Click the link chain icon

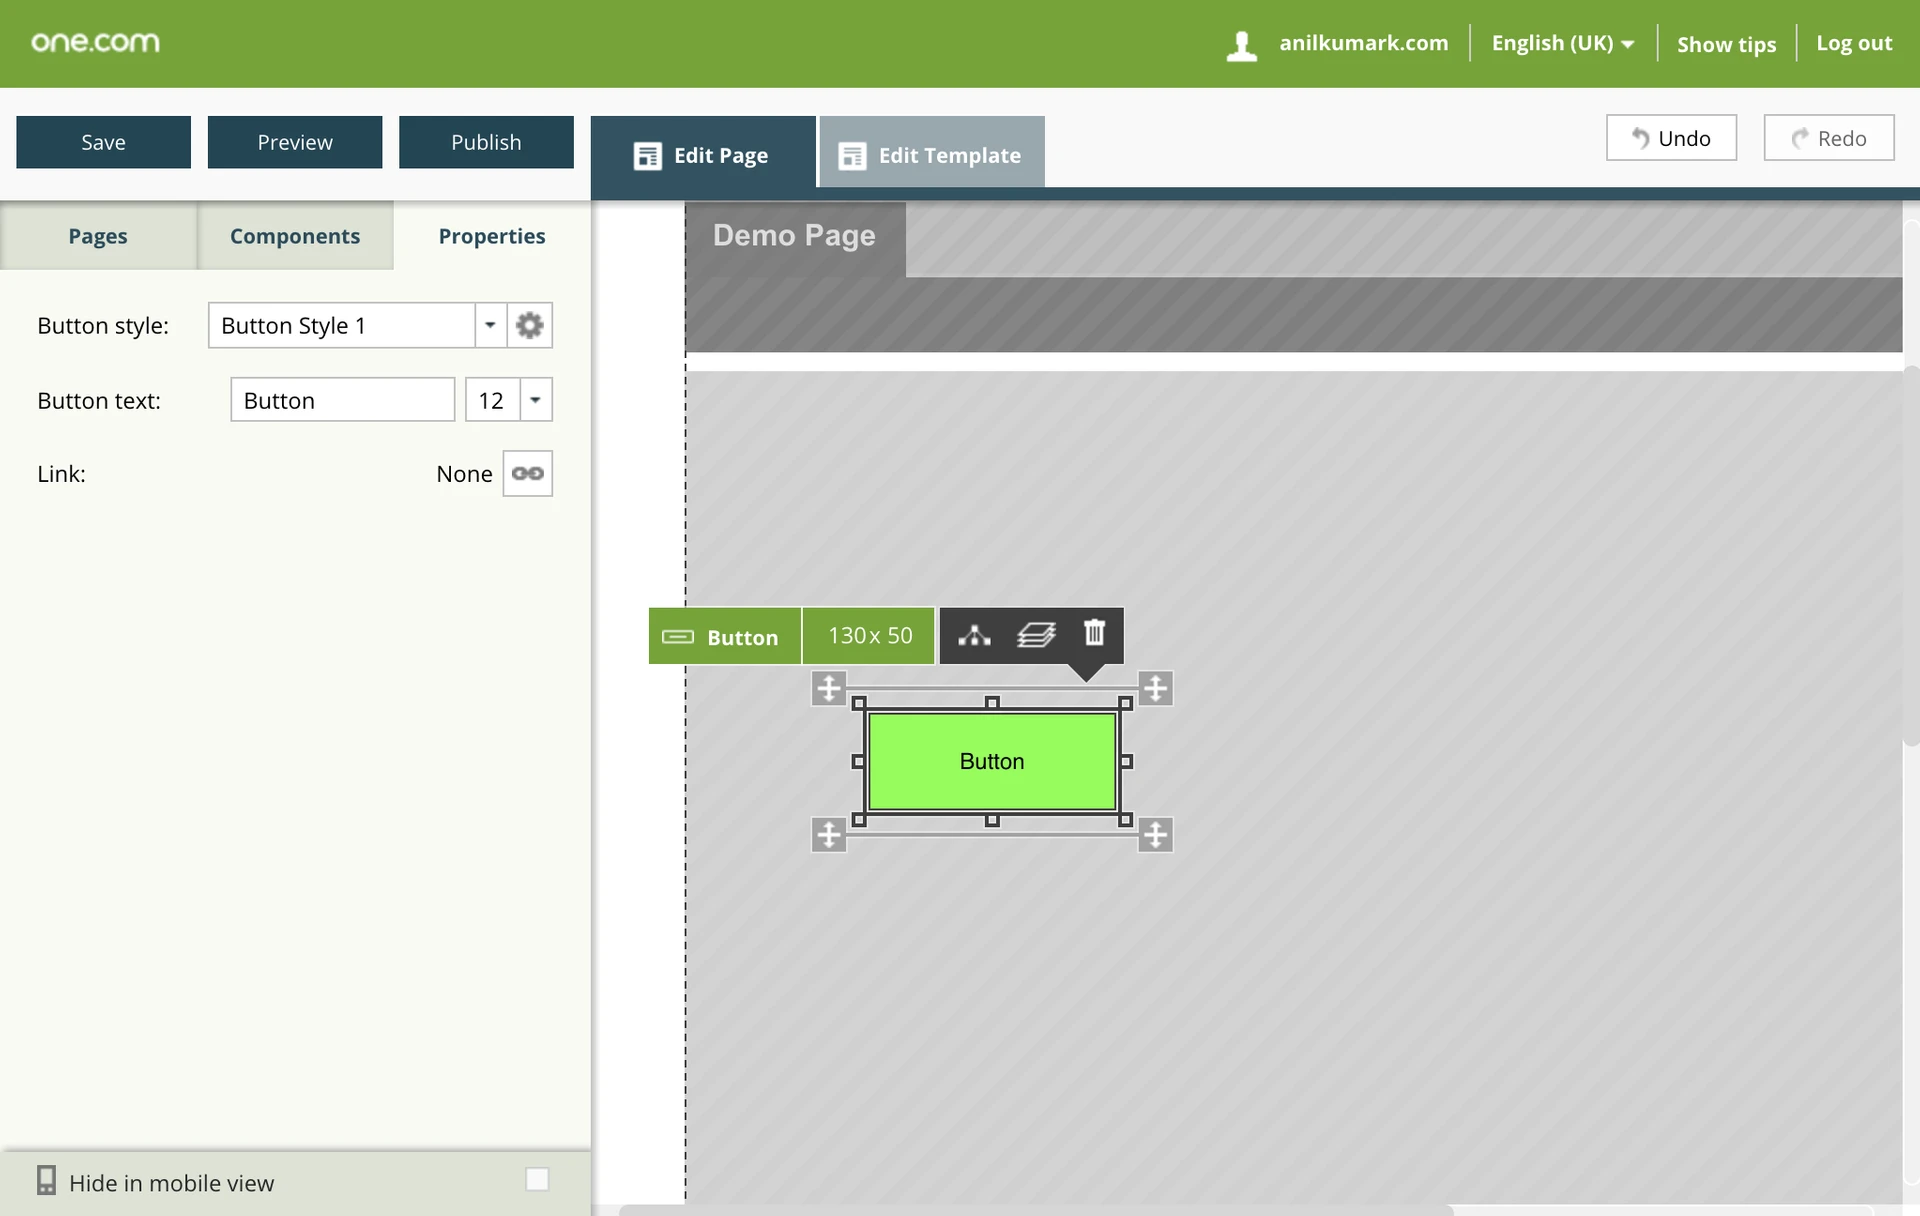point(527,473)
